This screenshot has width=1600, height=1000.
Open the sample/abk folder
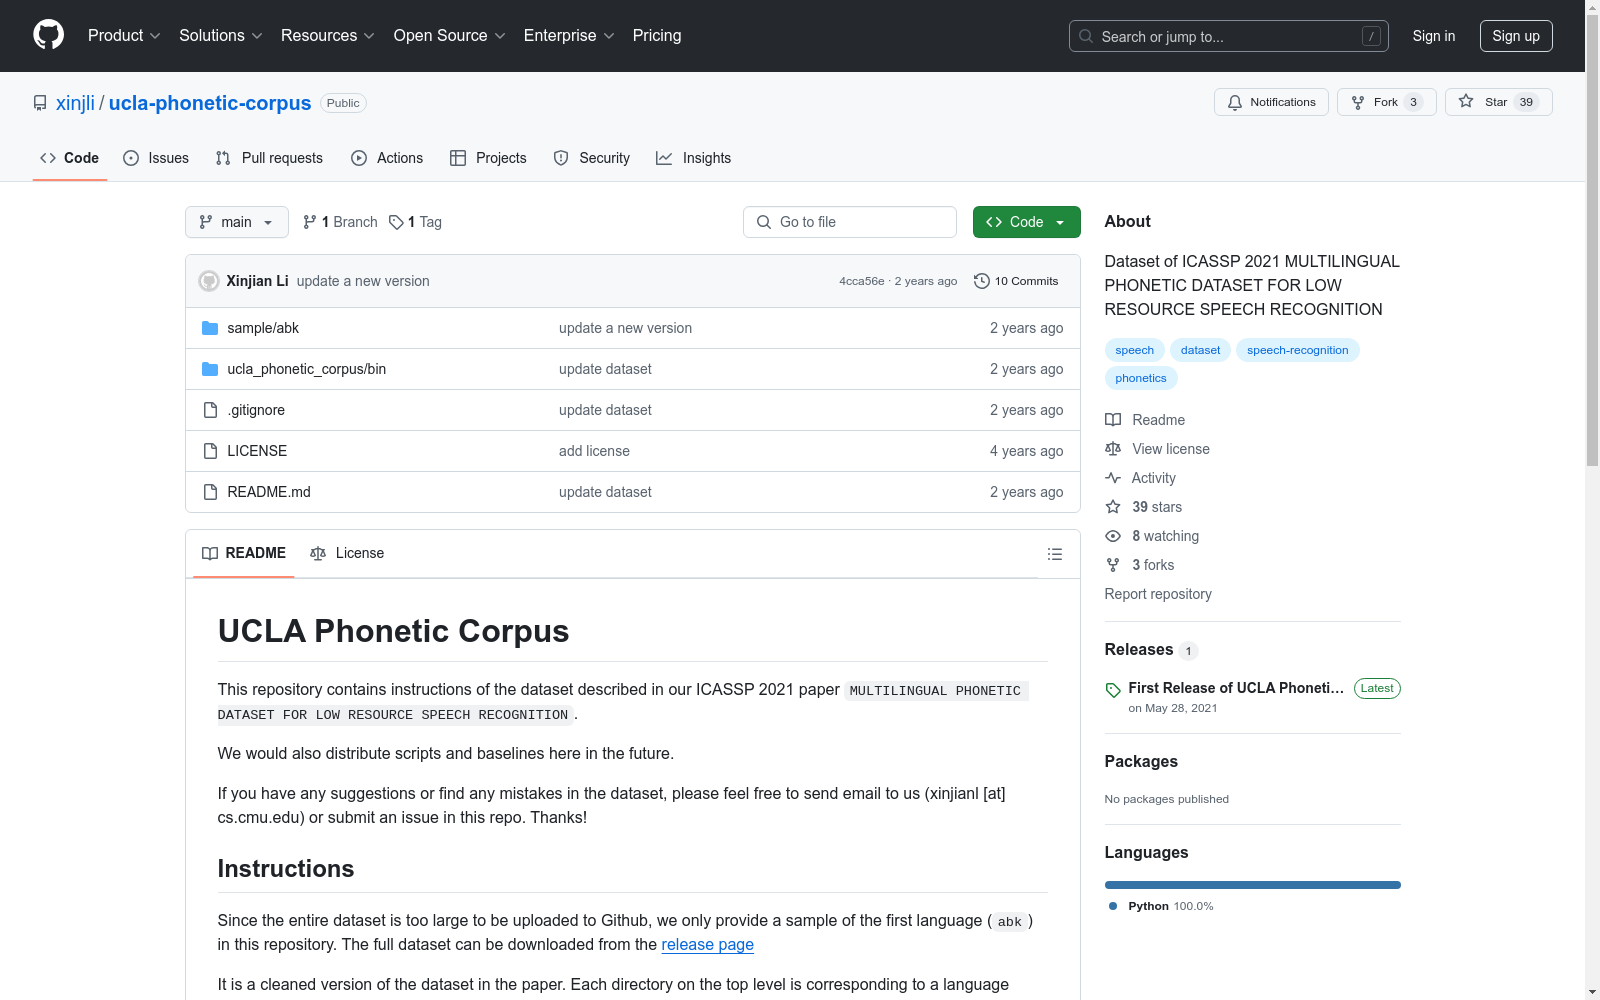click(x=263, y=328)
